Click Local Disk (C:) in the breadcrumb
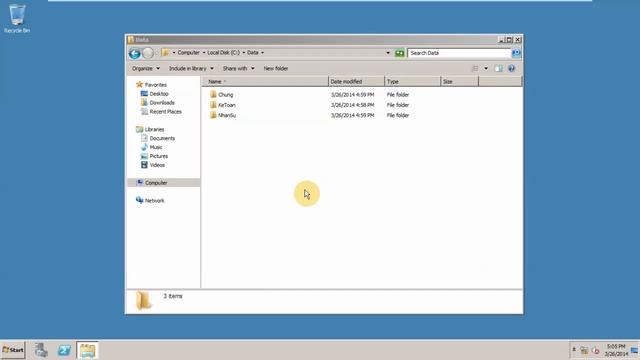640x360 pixels. point(224,53)
